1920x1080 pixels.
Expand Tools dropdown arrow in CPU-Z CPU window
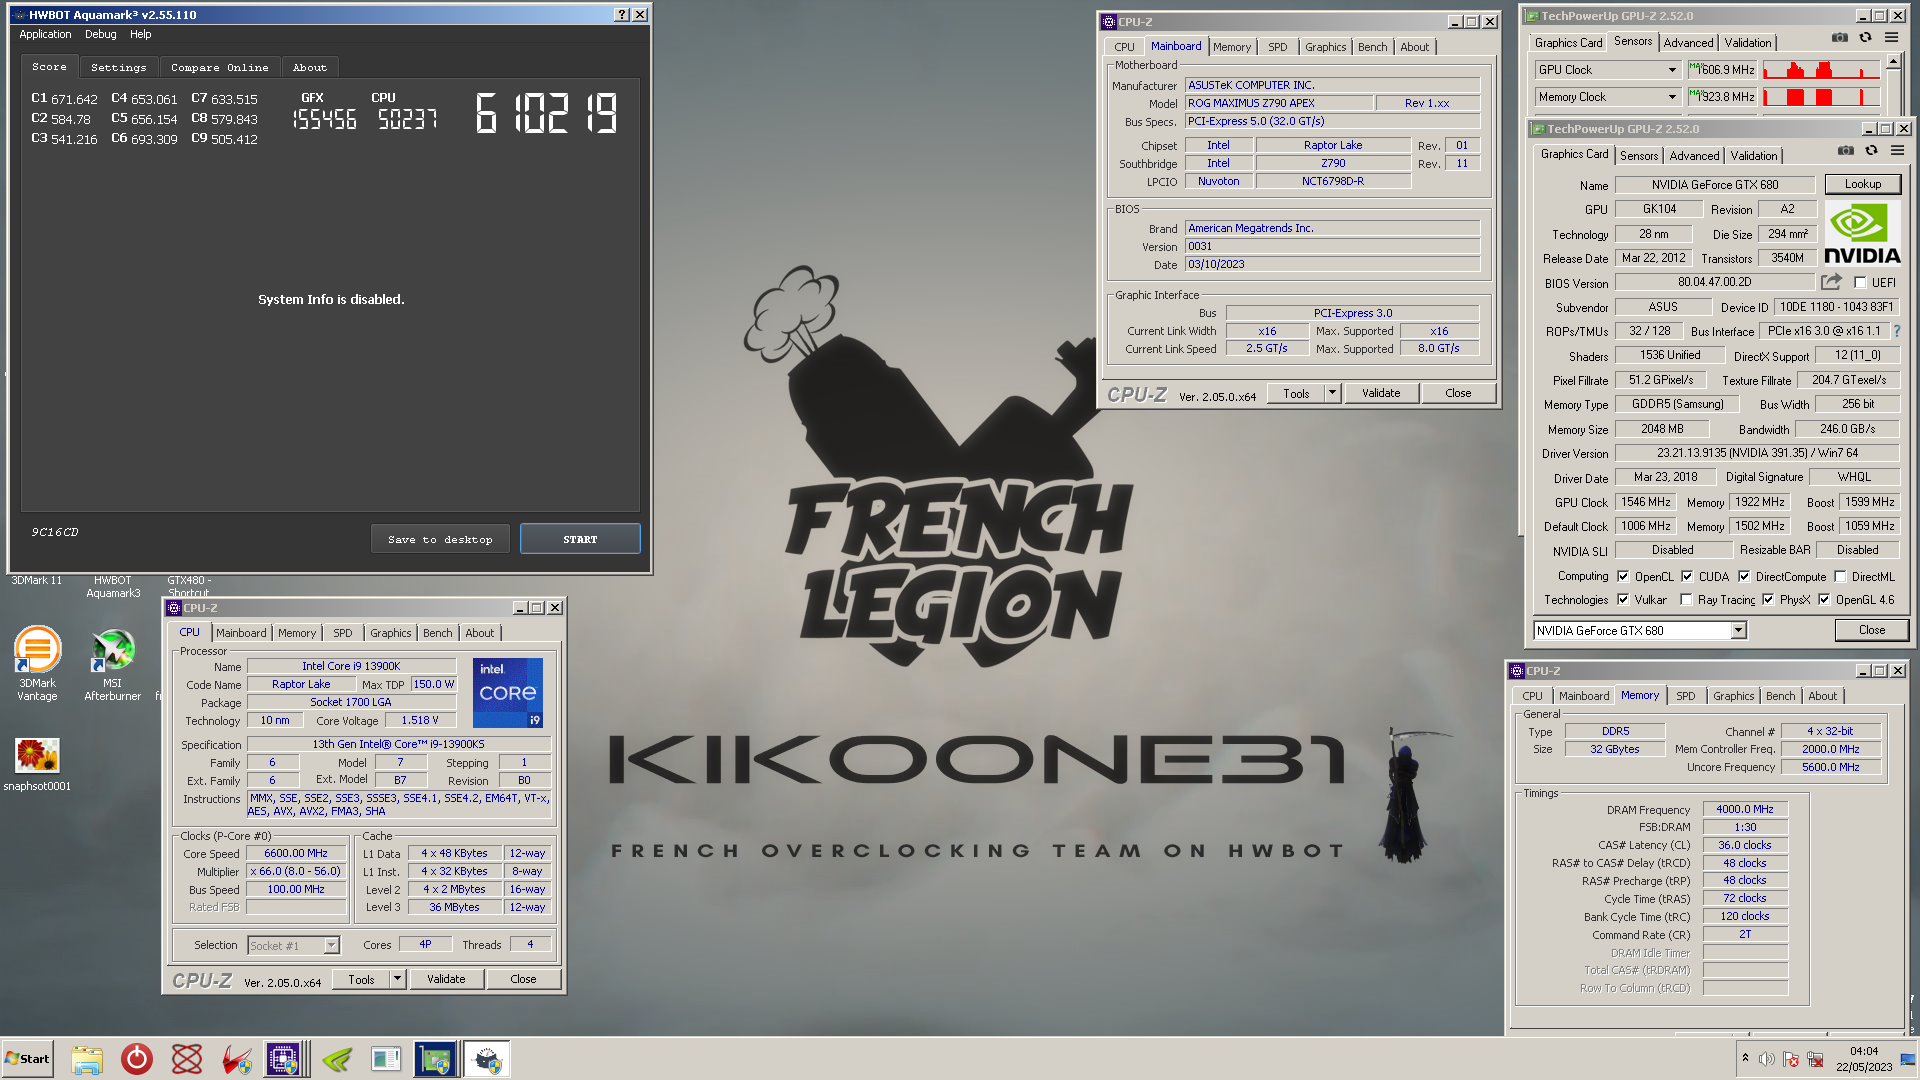[x=397, y=979]
